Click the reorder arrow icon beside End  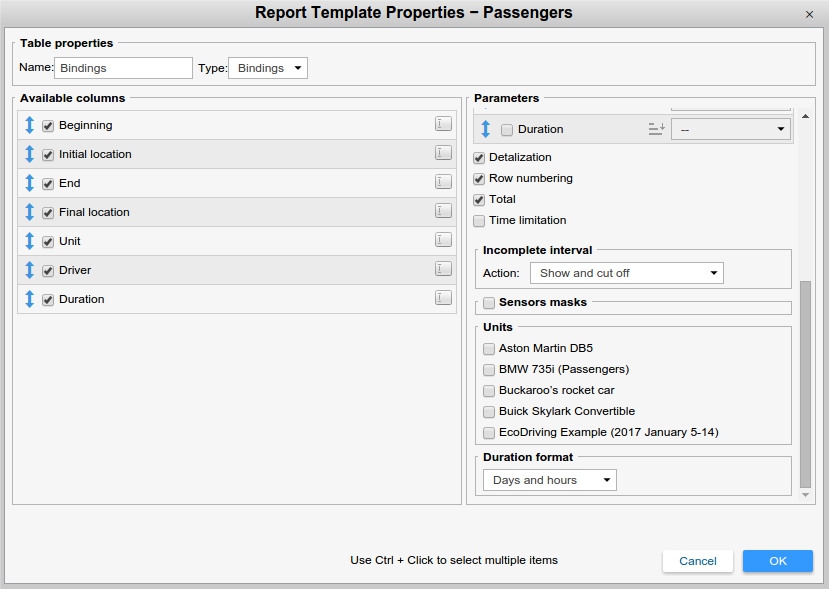(30, 183)
